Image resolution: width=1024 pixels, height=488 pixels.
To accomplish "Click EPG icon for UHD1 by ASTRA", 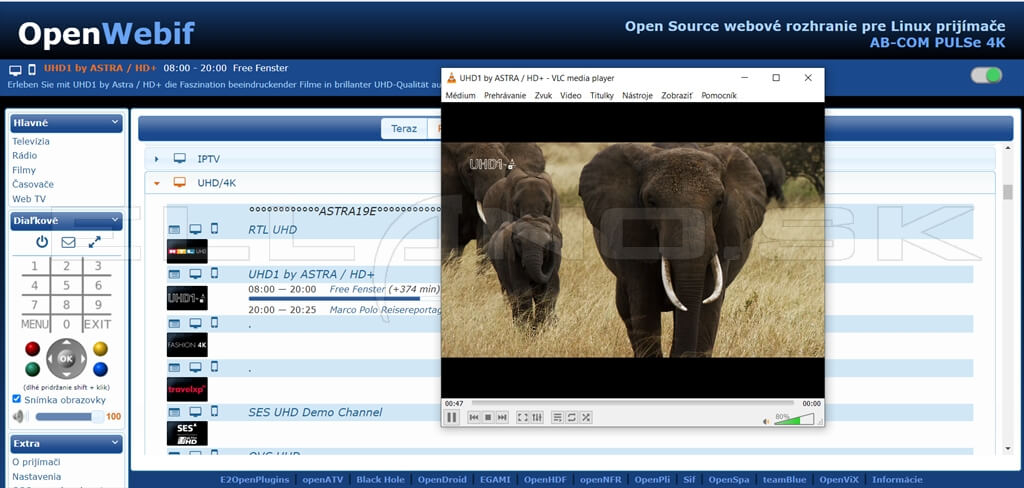I will 174,274.
